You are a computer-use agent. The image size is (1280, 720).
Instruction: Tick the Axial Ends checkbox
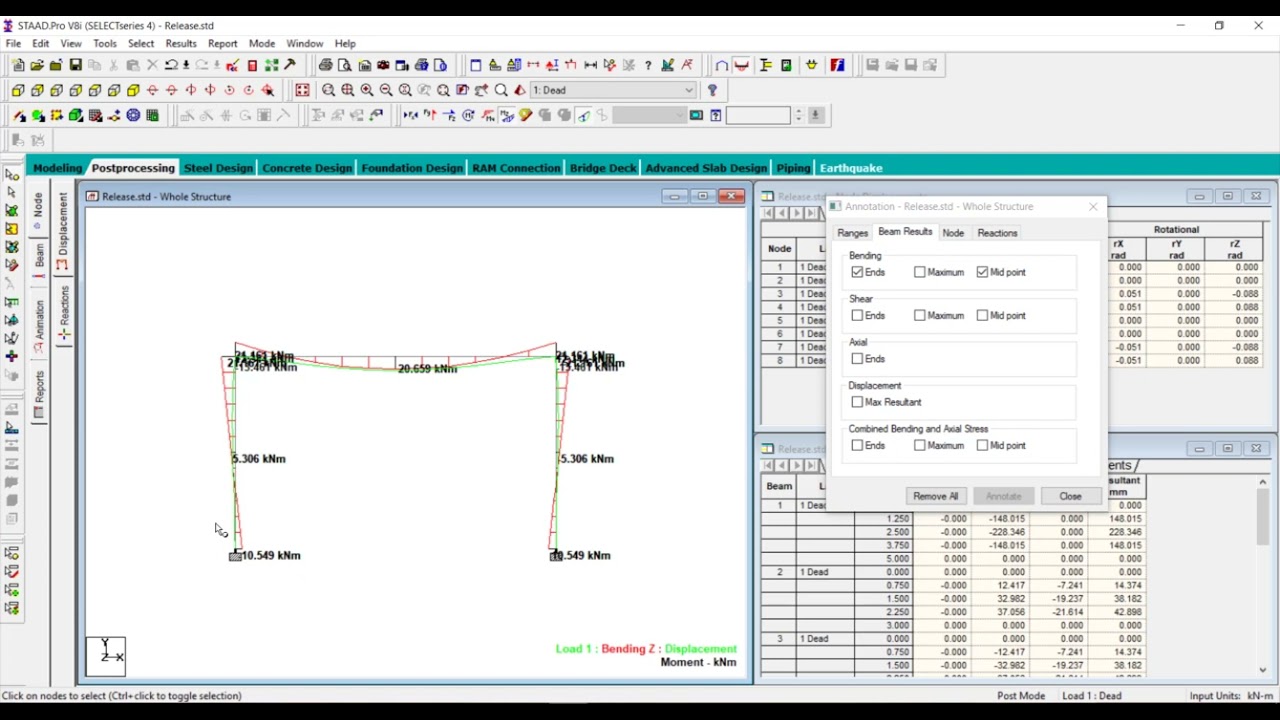(857, 358)
